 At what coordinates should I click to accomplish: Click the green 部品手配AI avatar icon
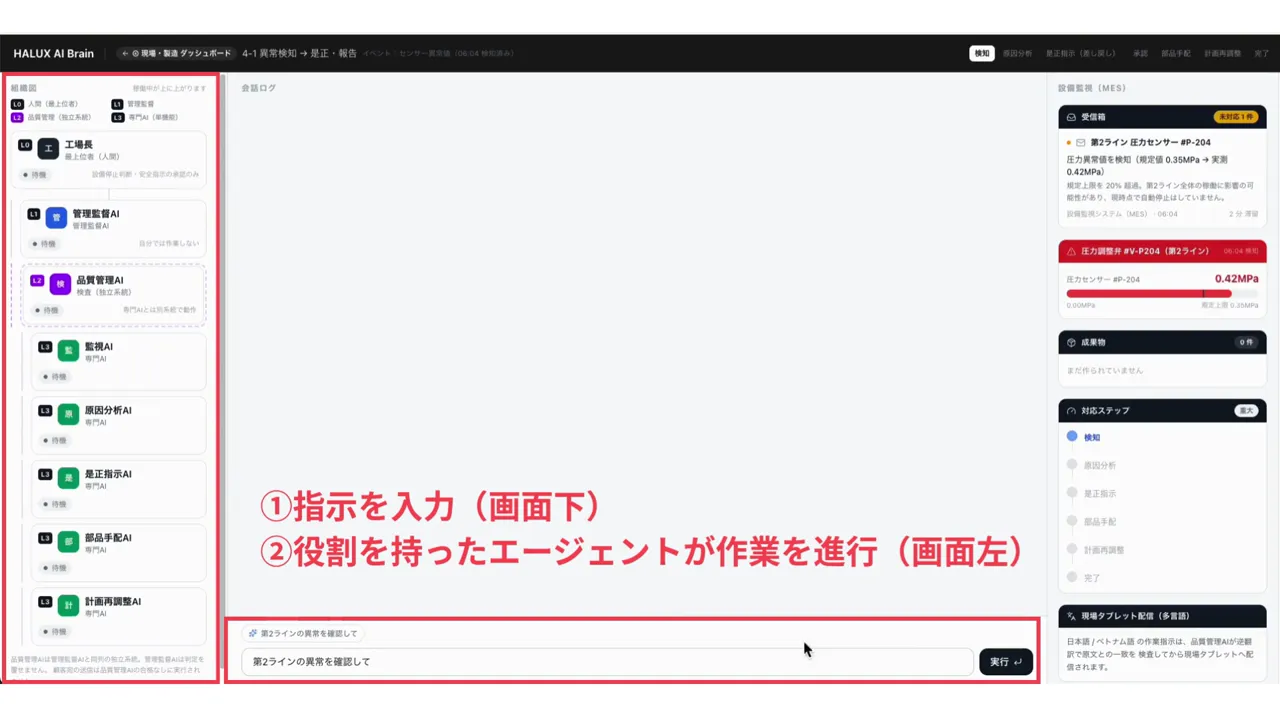(x=68, y=542)
